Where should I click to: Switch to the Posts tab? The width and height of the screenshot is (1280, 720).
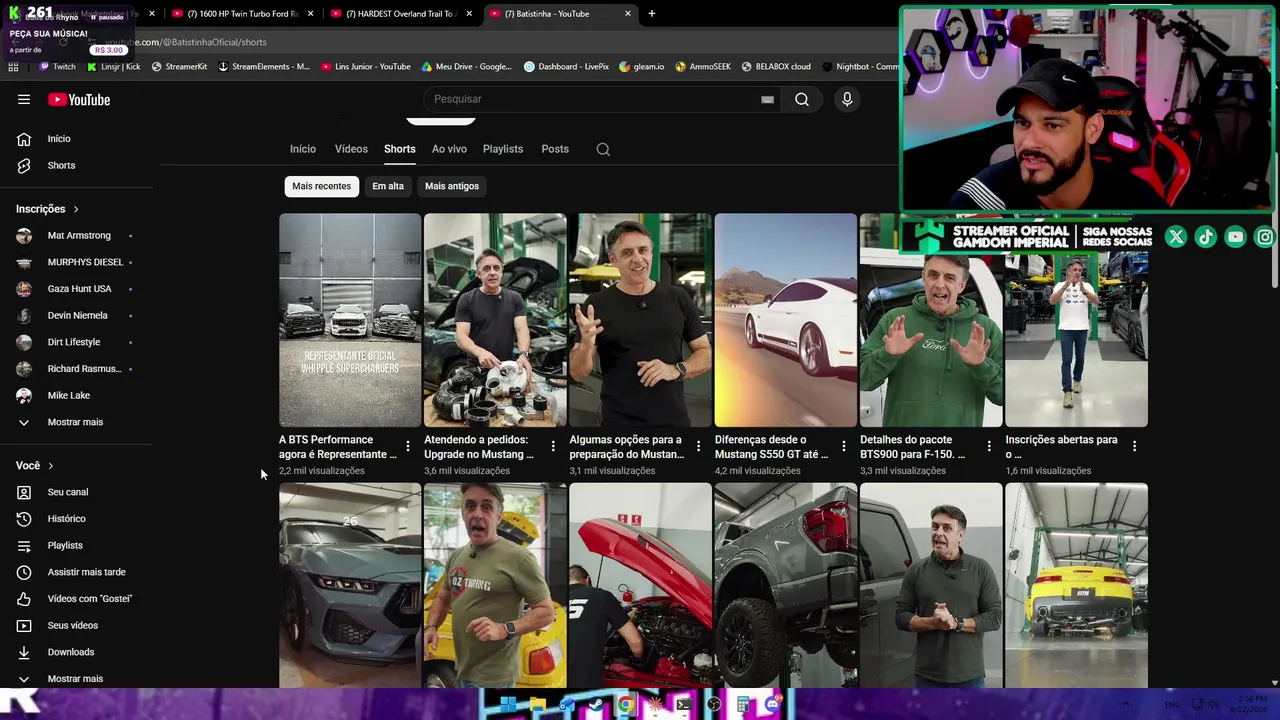click(555, 149)
